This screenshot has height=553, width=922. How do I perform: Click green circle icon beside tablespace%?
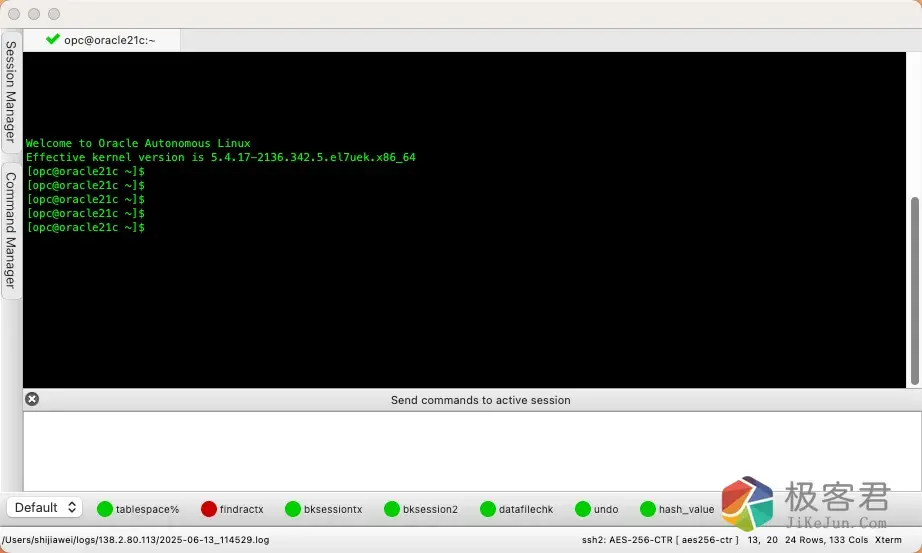click(x=105, y=509)
